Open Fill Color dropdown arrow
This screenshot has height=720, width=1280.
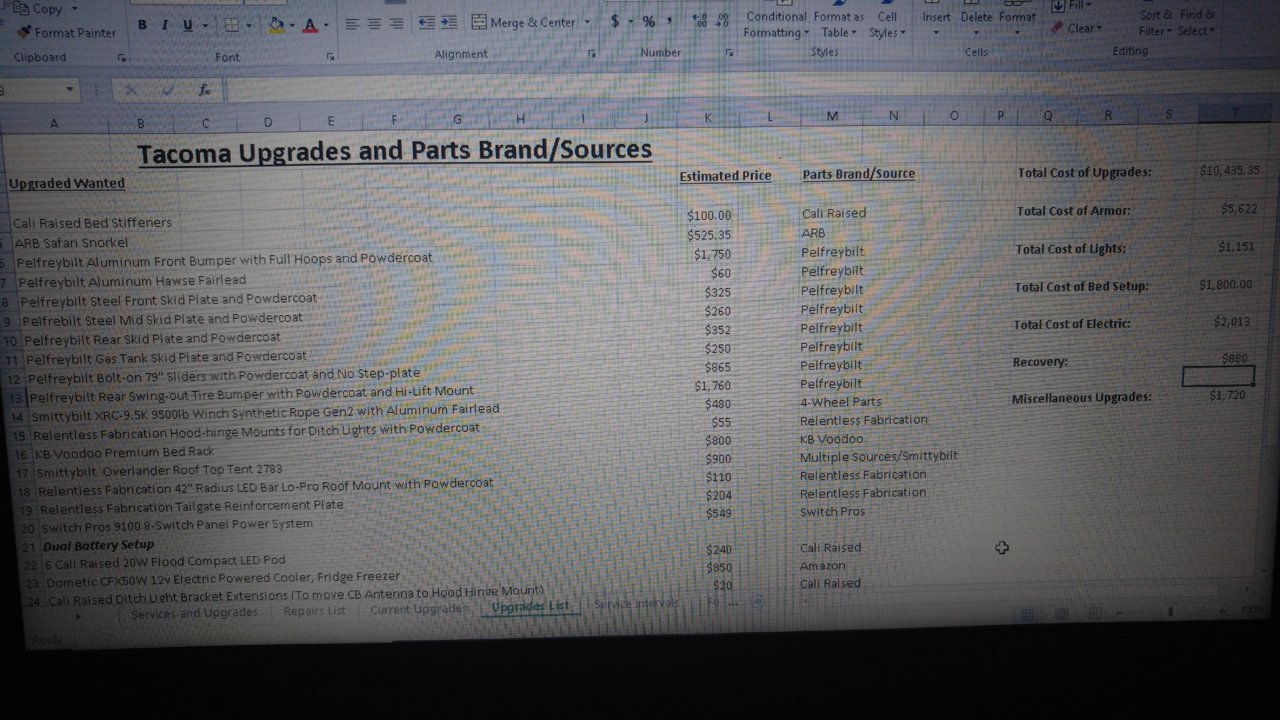pos(292,24)
